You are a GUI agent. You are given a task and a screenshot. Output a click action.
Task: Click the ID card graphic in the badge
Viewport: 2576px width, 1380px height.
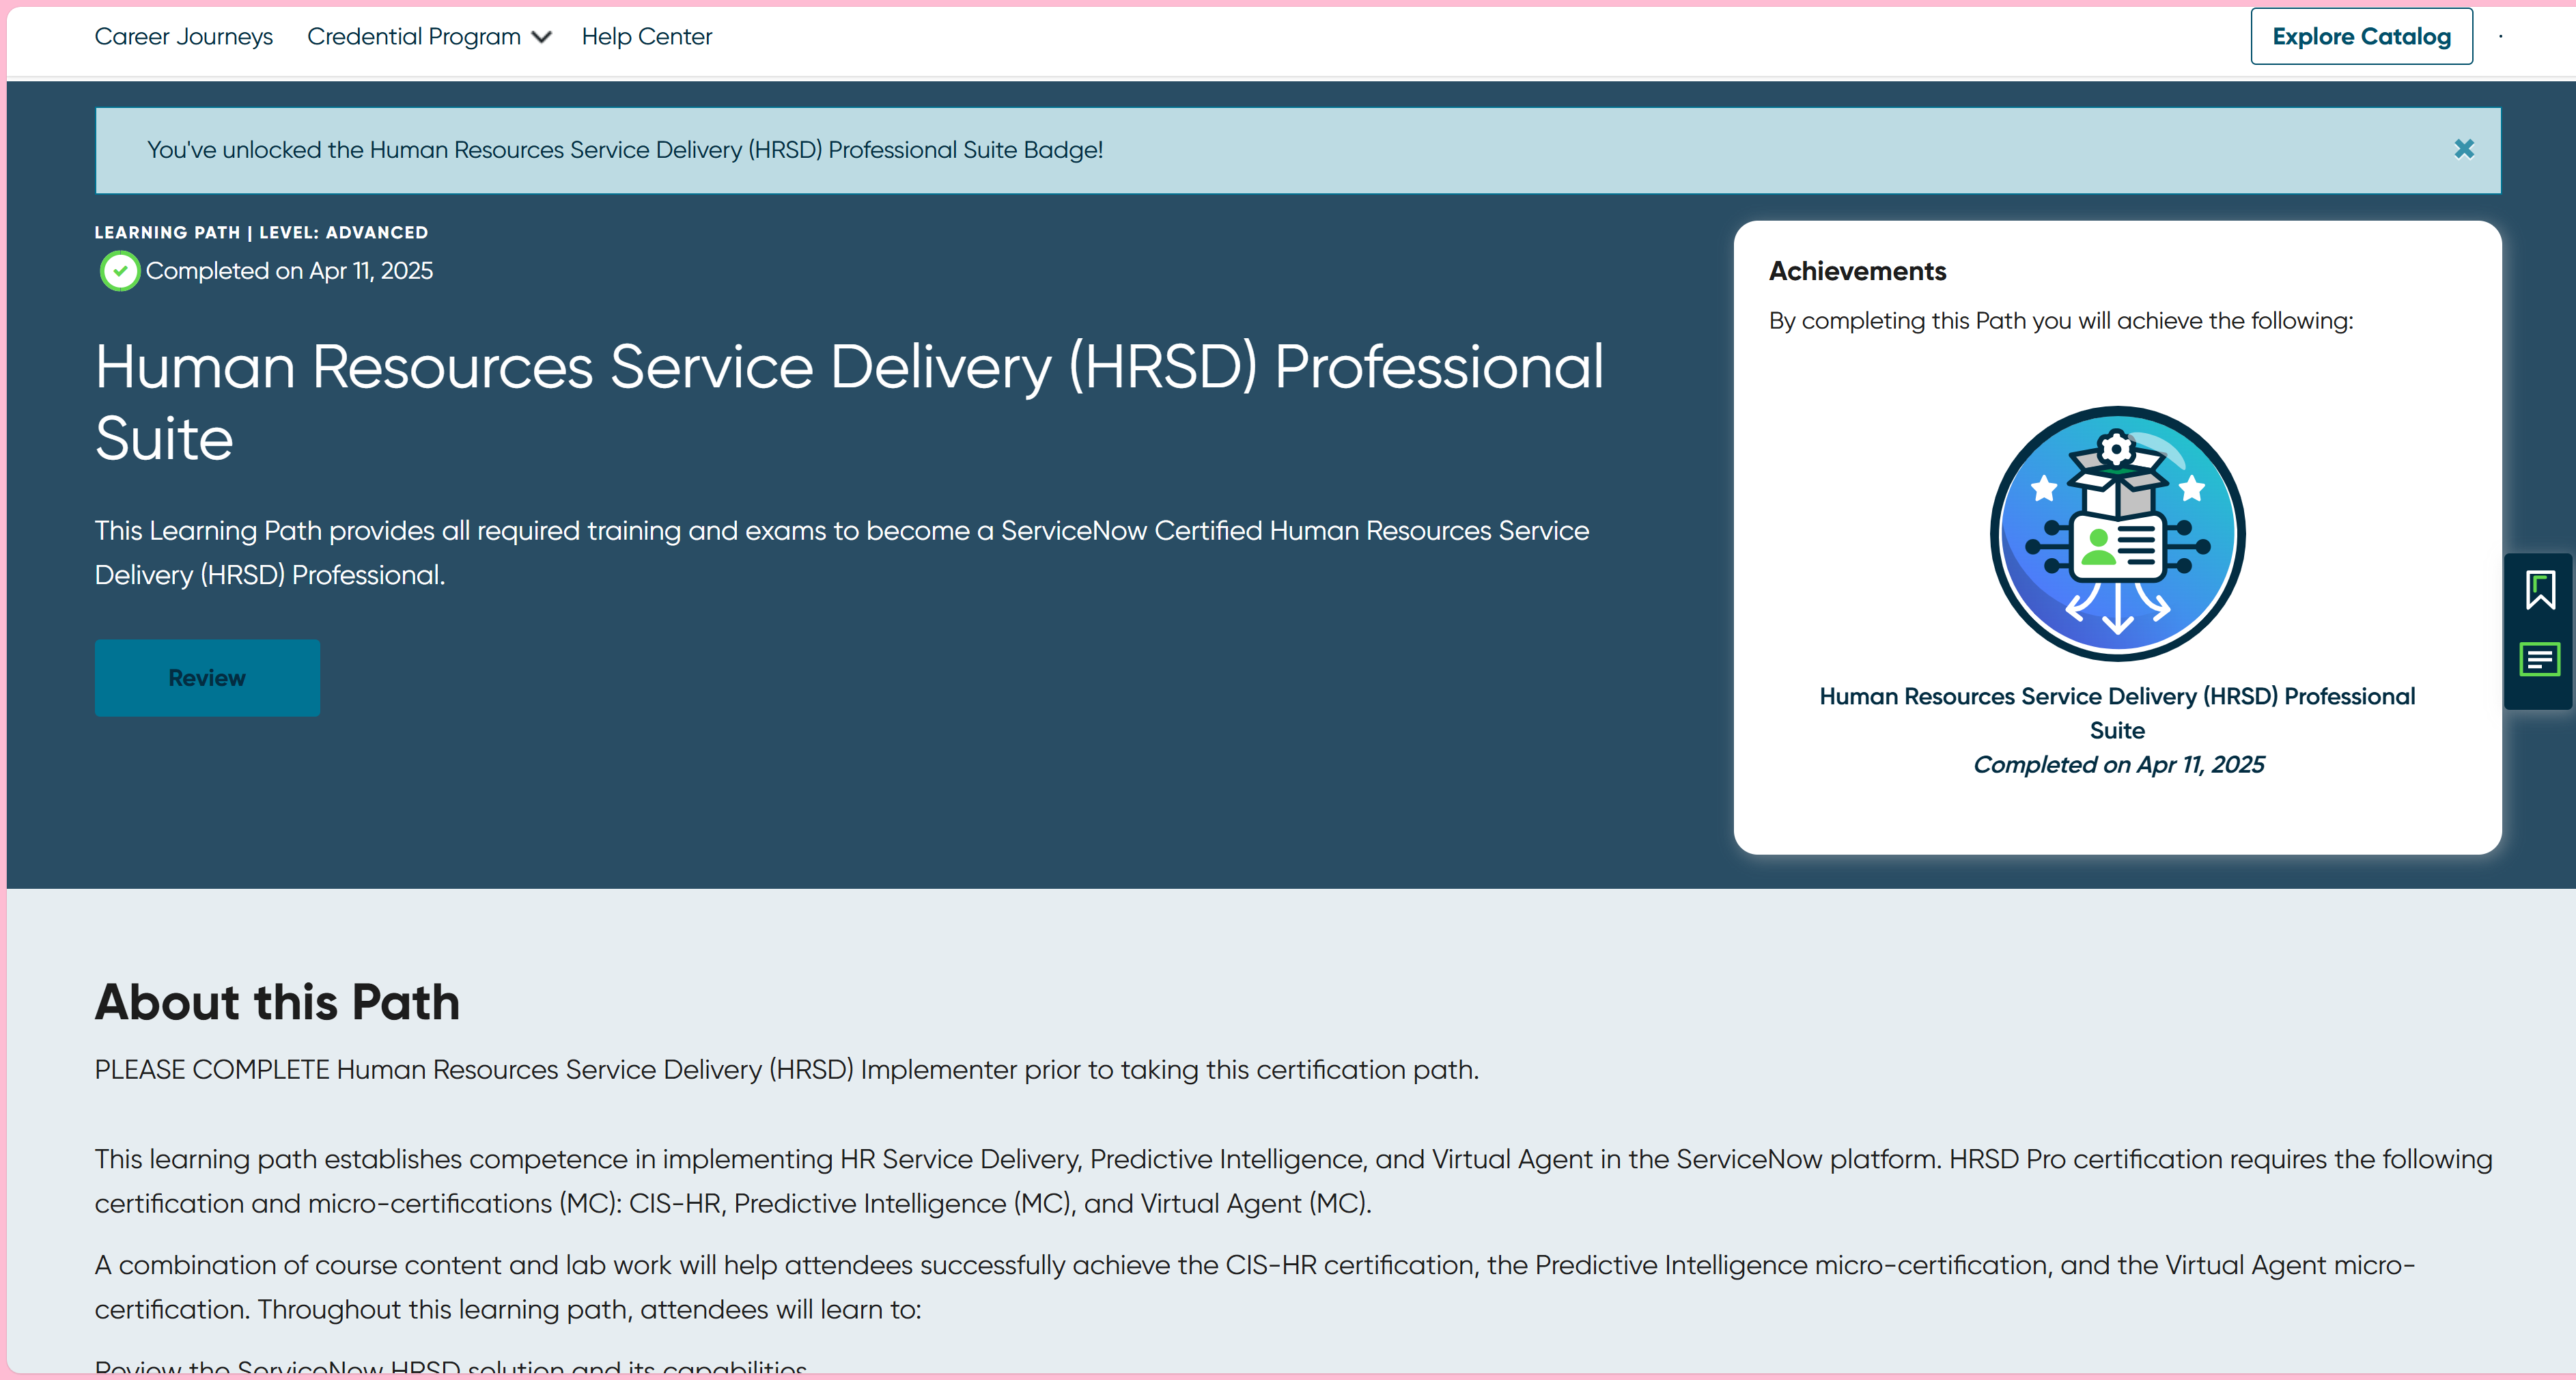pyautogui.click(x=2117, y=547)
